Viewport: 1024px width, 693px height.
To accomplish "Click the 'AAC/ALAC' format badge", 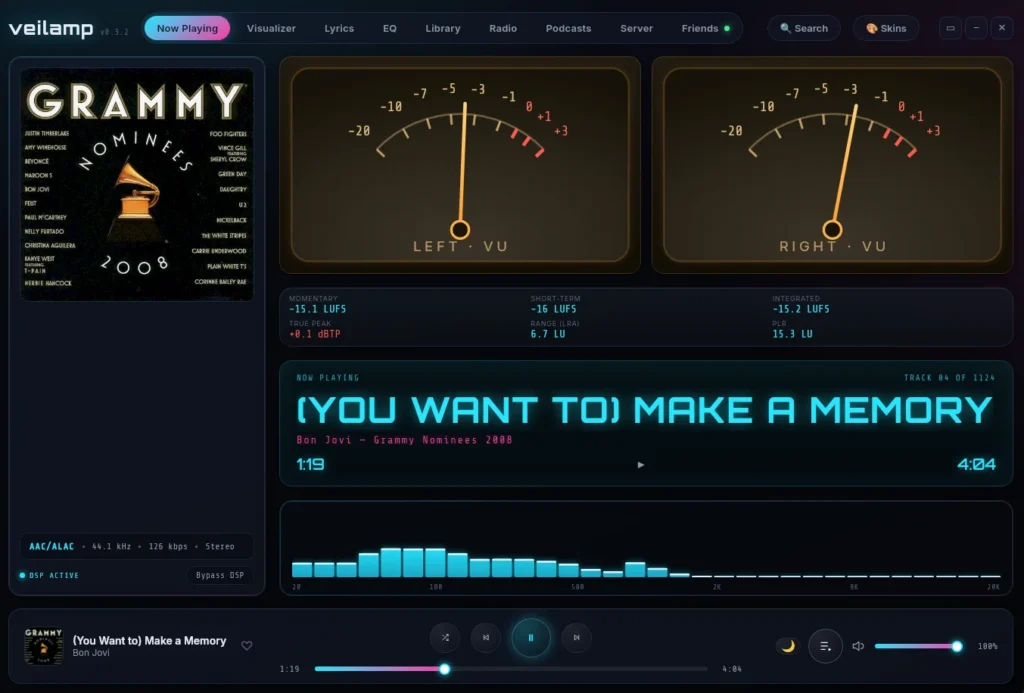I will click(x=52, y=547).
